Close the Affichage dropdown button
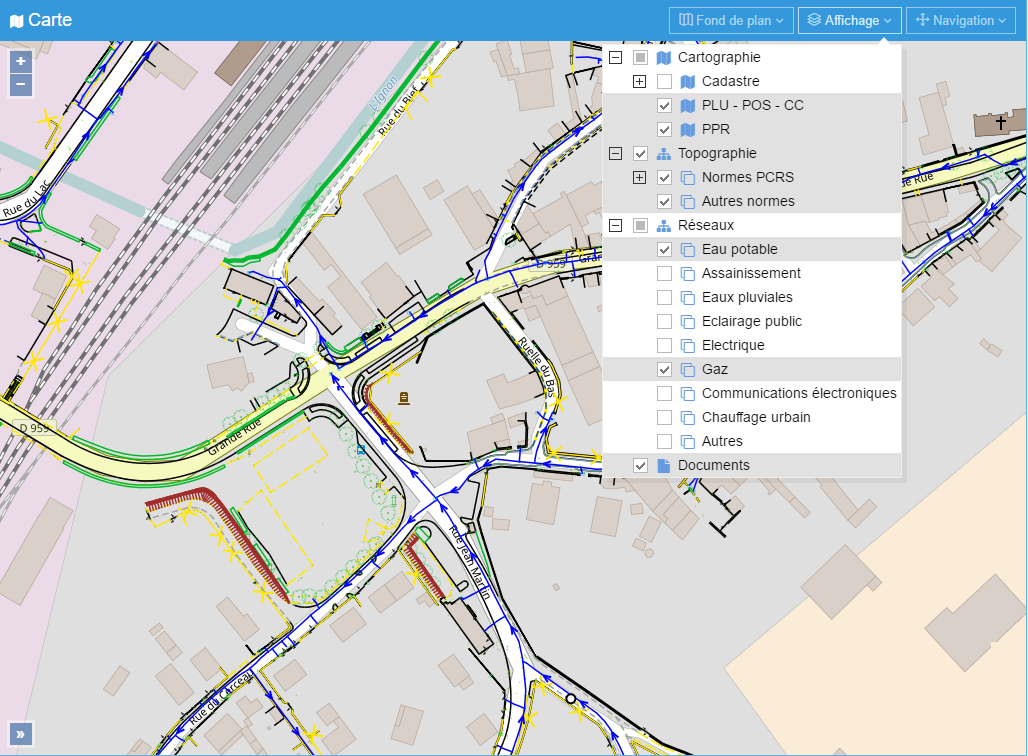The image size is (1028, 756). tap(850, 21)
